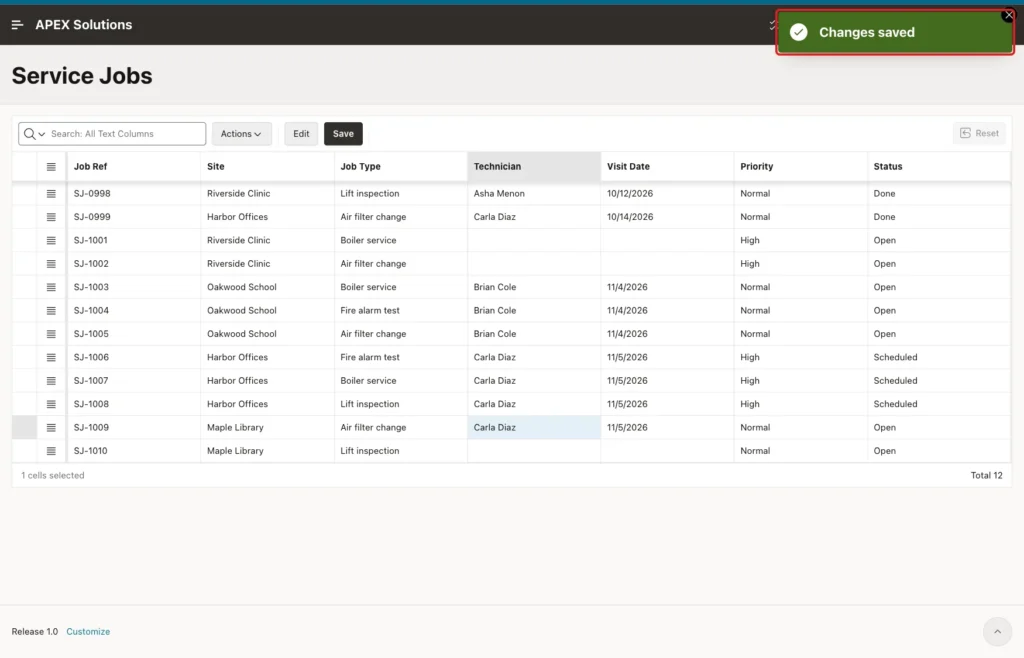Click the scroll-to-top arrow button
The height and width of the screenshot is (658, 1024).
pyautogui.click(x=997, y=631)
